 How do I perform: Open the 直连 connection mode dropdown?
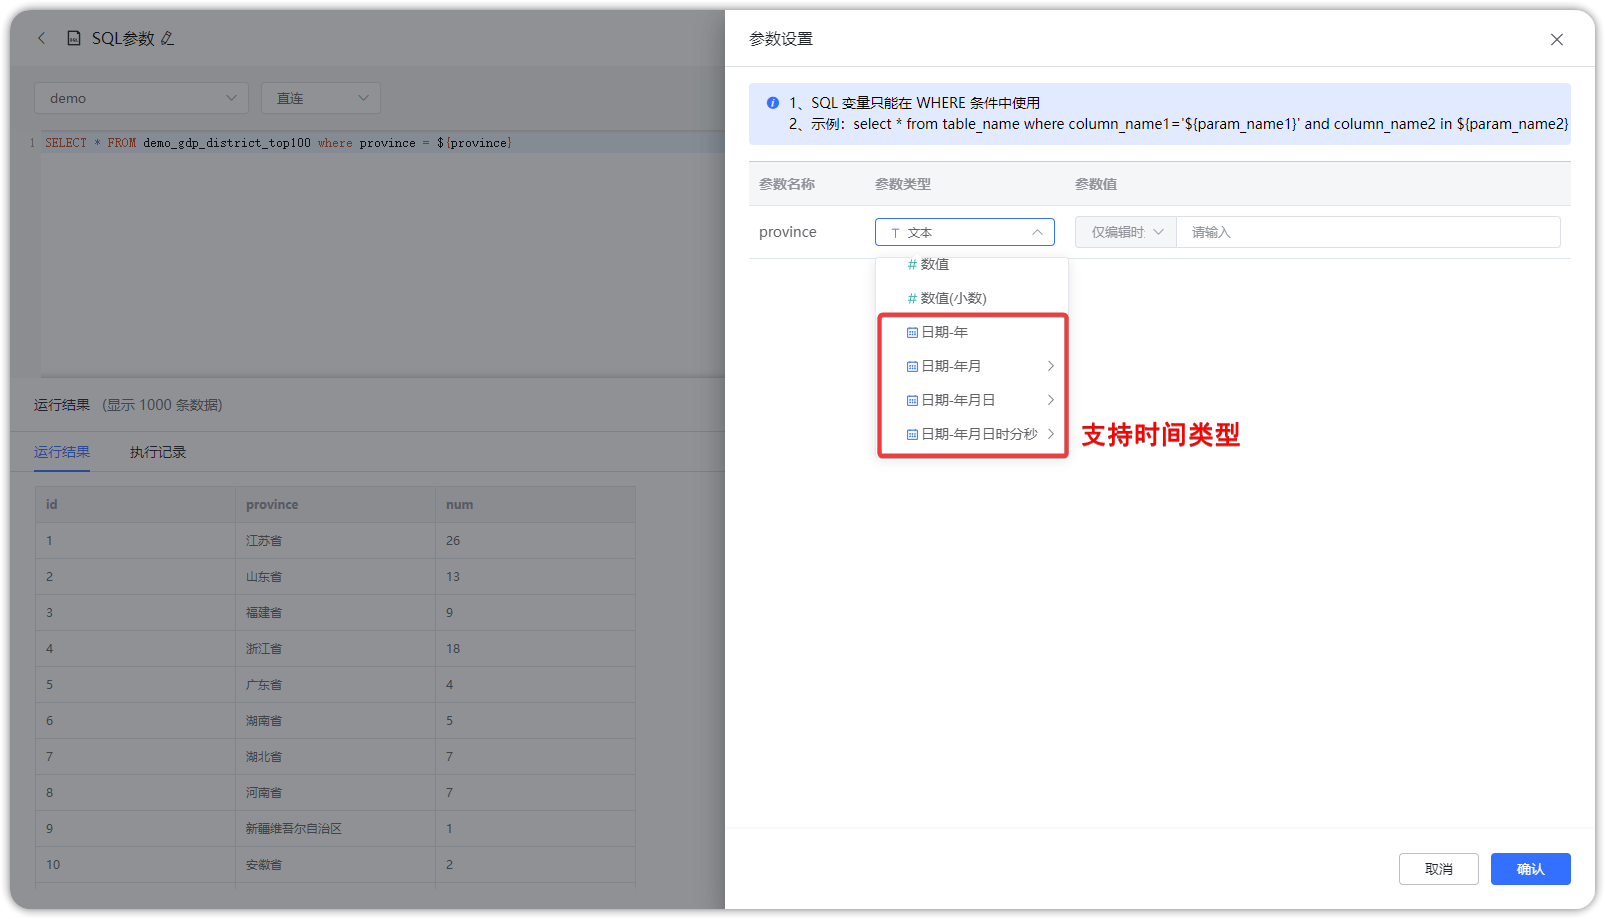click(321, 98)
